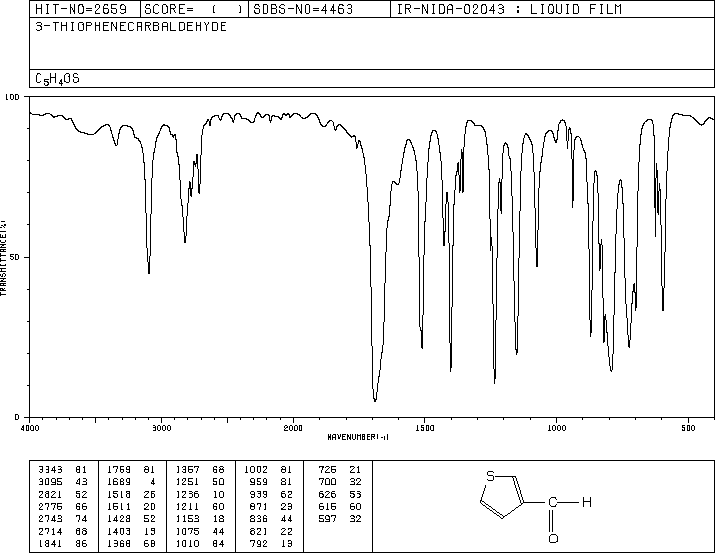Screen dimensions: 715x553
Task: Click the SDBS-NO=4463 header entry
Action: [303, 10]
